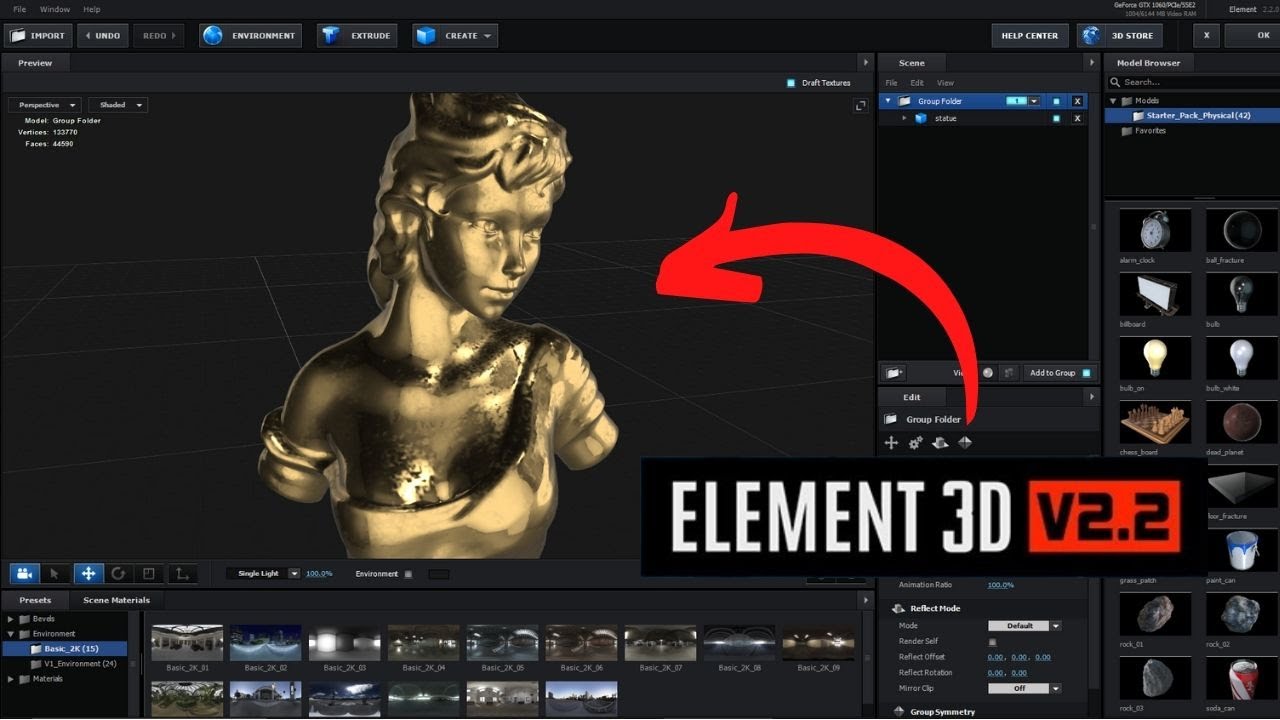Open the Shaded mode dropdown
The height and width of the screenshot is (720, 1280).
(118, 105)
